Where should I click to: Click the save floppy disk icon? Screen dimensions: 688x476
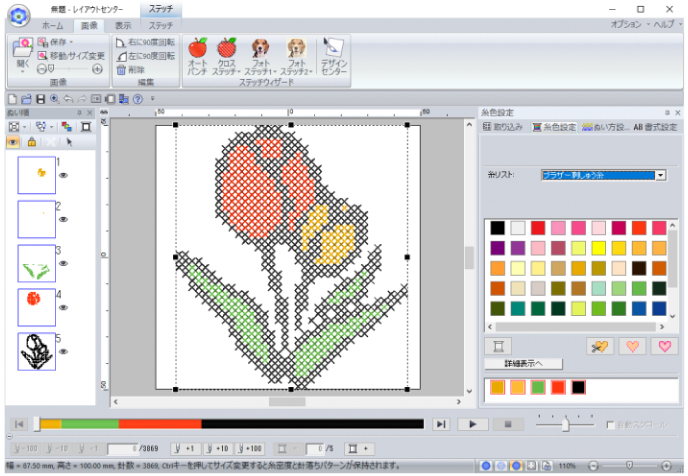coord(40,99)
